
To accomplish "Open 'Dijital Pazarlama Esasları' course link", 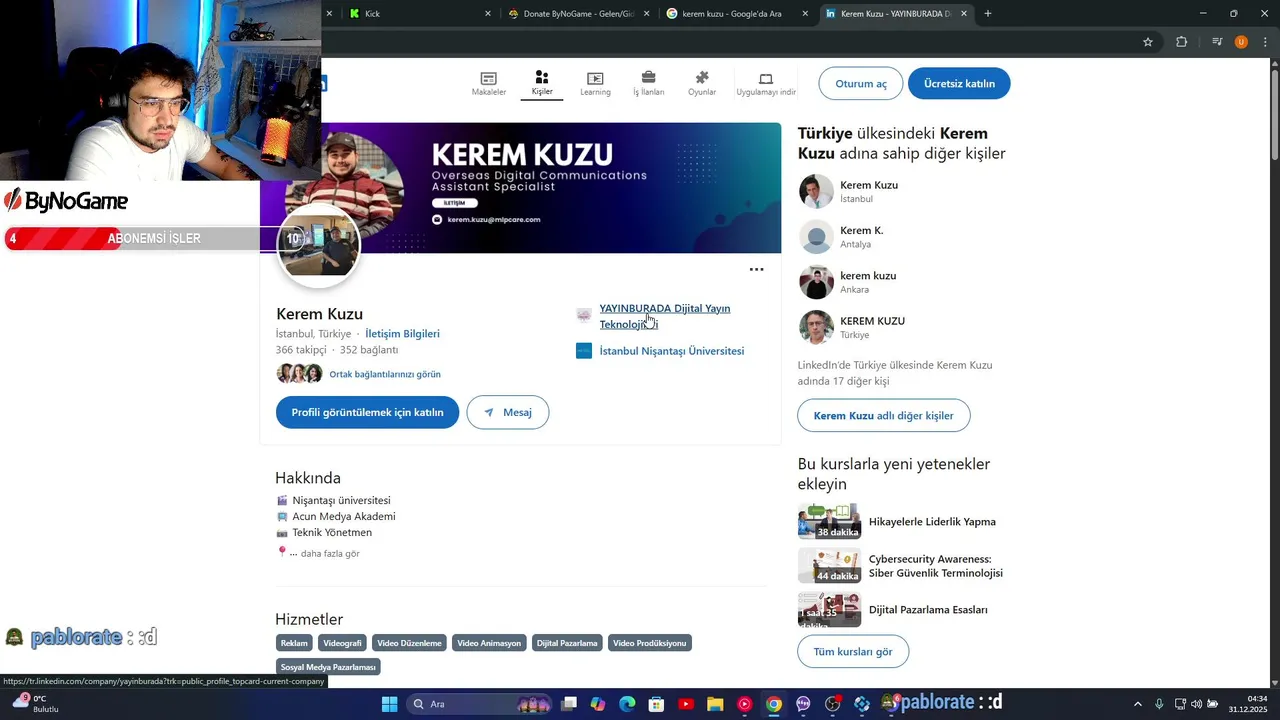I will (928, 610).
